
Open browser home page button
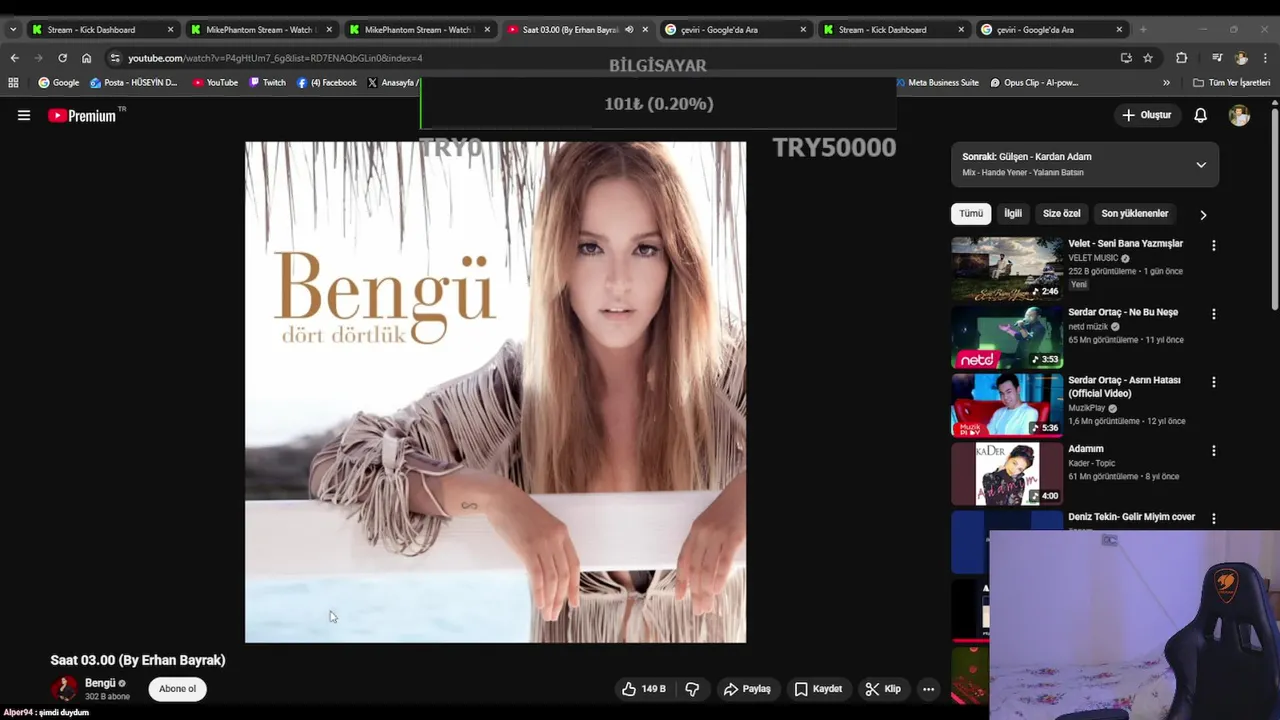86,58
